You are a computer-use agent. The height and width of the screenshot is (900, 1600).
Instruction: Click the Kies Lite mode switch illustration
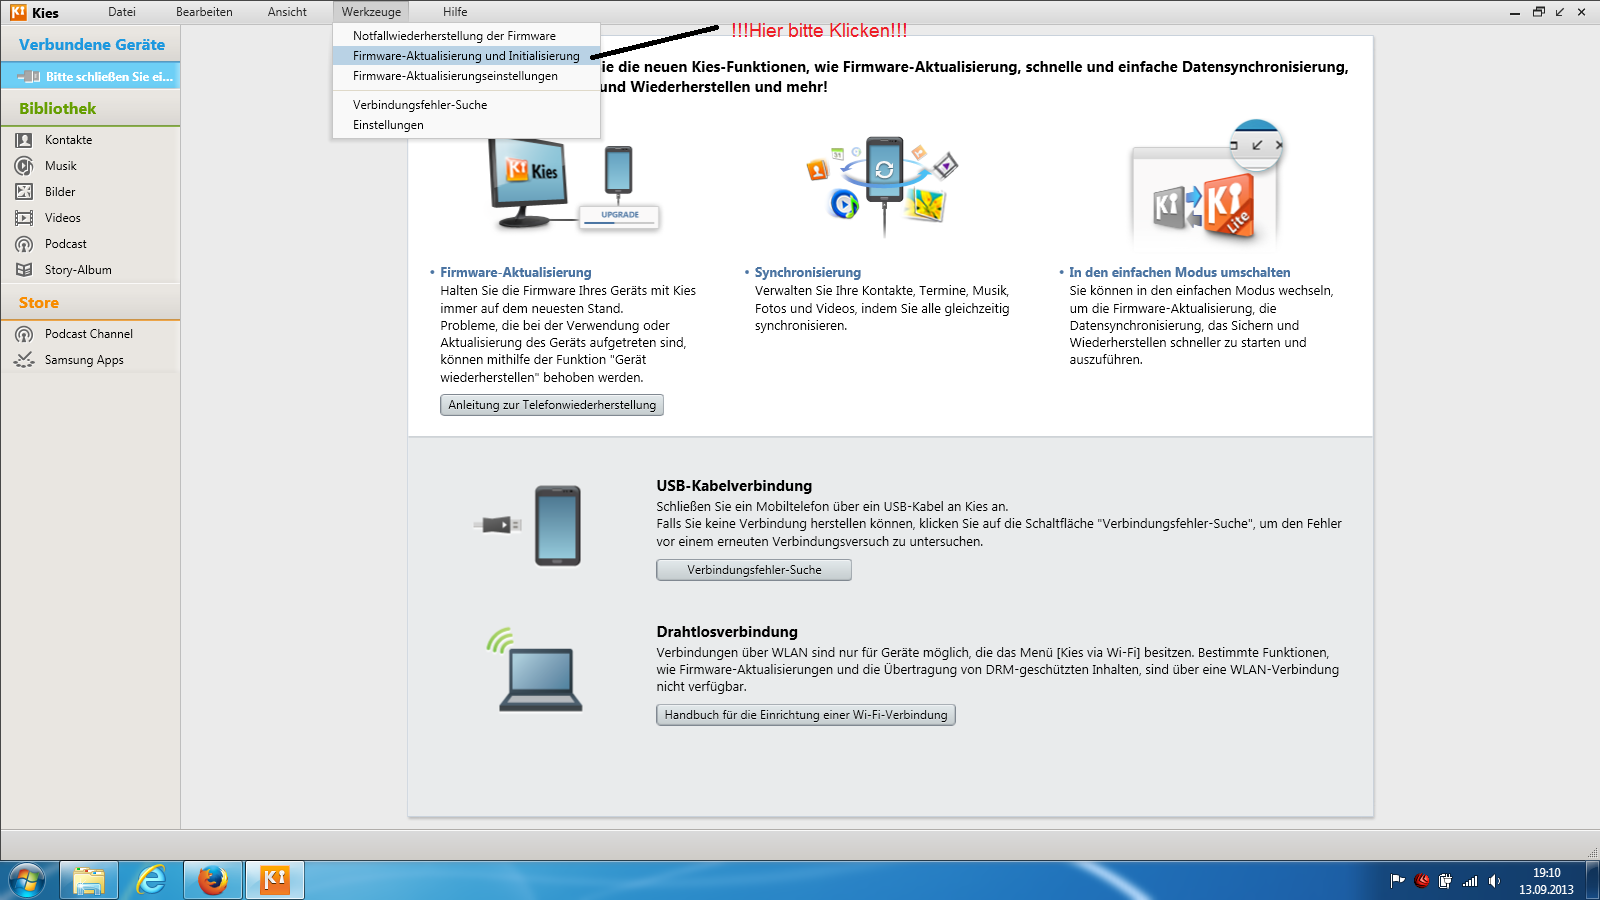pos(1207,183)
